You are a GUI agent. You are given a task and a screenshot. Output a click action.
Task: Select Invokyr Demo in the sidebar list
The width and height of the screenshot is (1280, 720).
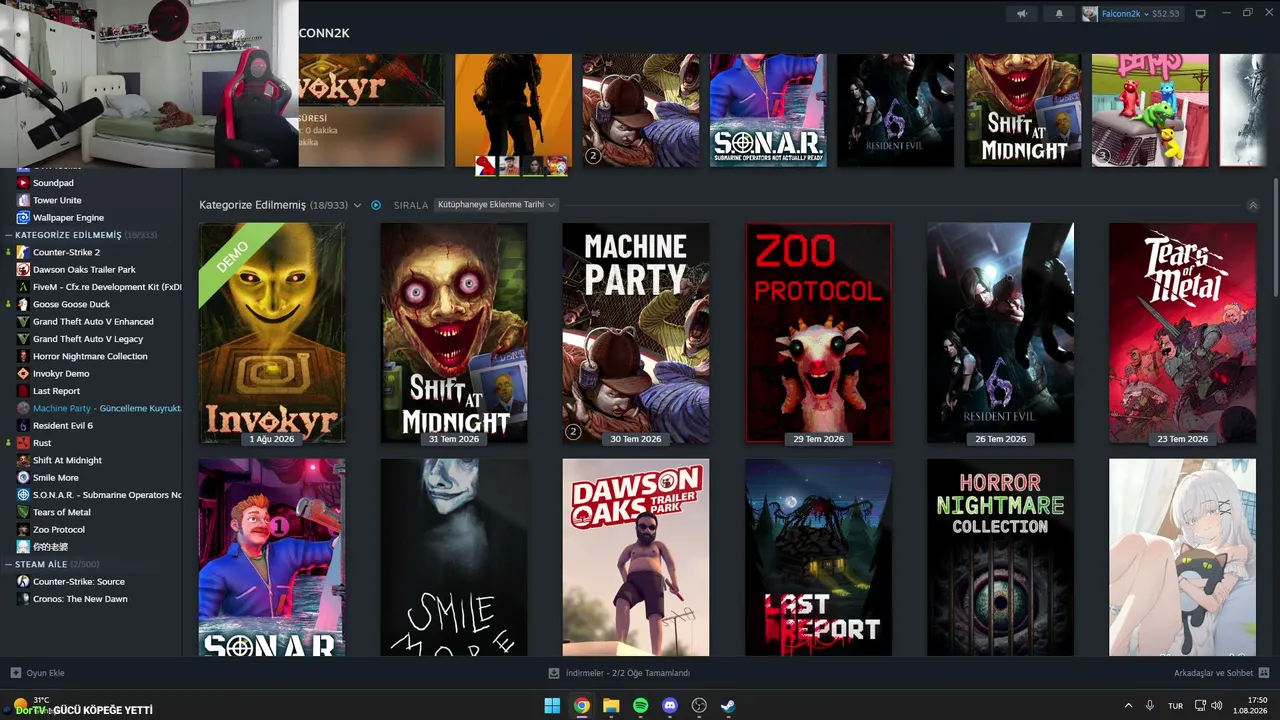pos(61,373)
